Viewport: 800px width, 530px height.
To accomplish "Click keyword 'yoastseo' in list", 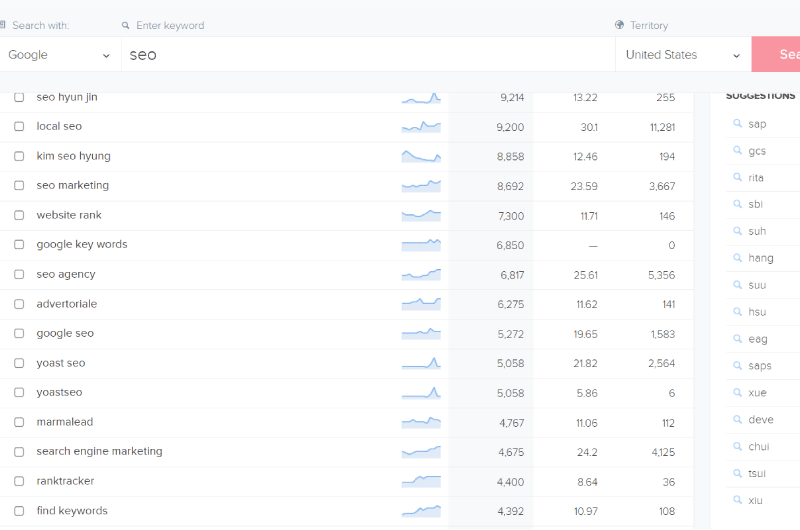I will (59, 392).
